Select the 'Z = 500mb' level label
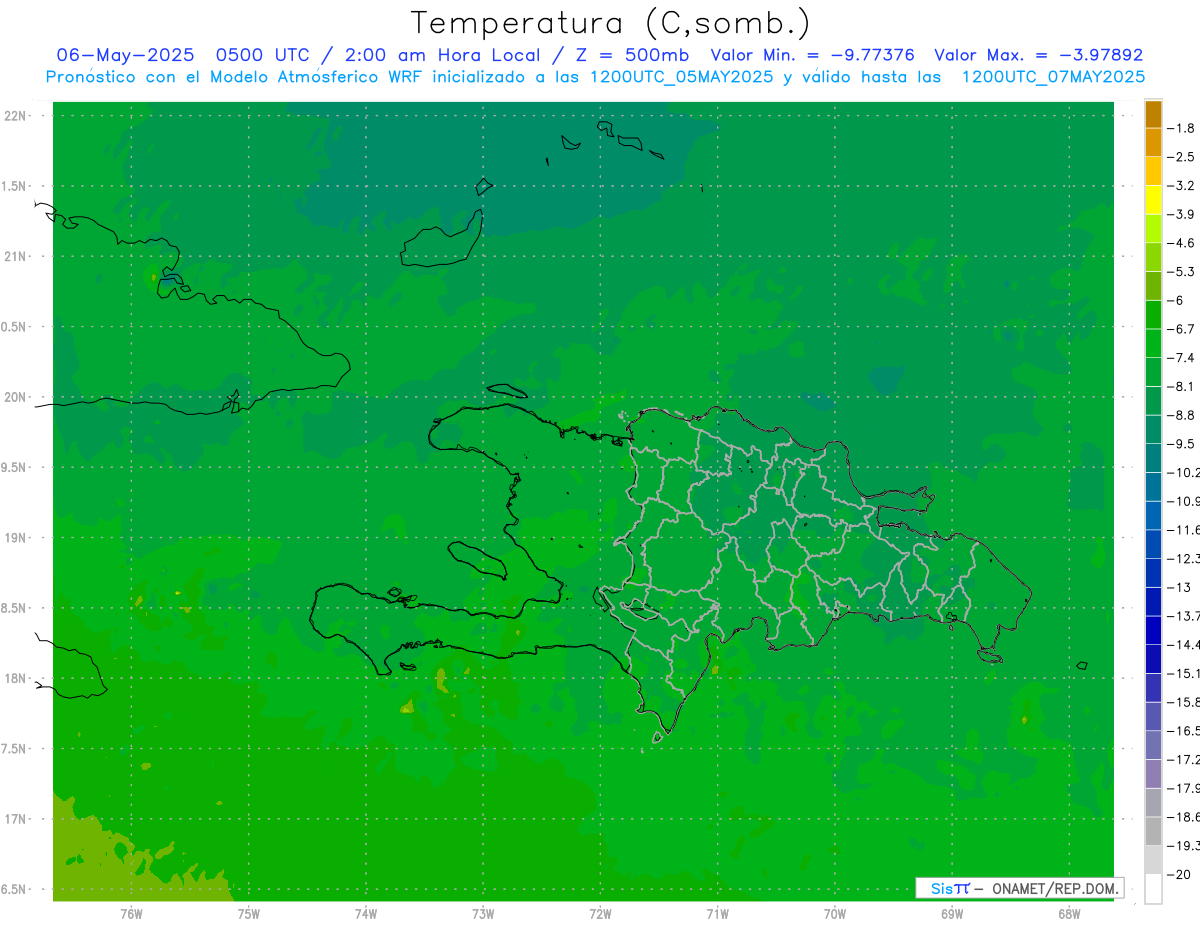Viewport: 1200px width, 927px height. (628, 55)
